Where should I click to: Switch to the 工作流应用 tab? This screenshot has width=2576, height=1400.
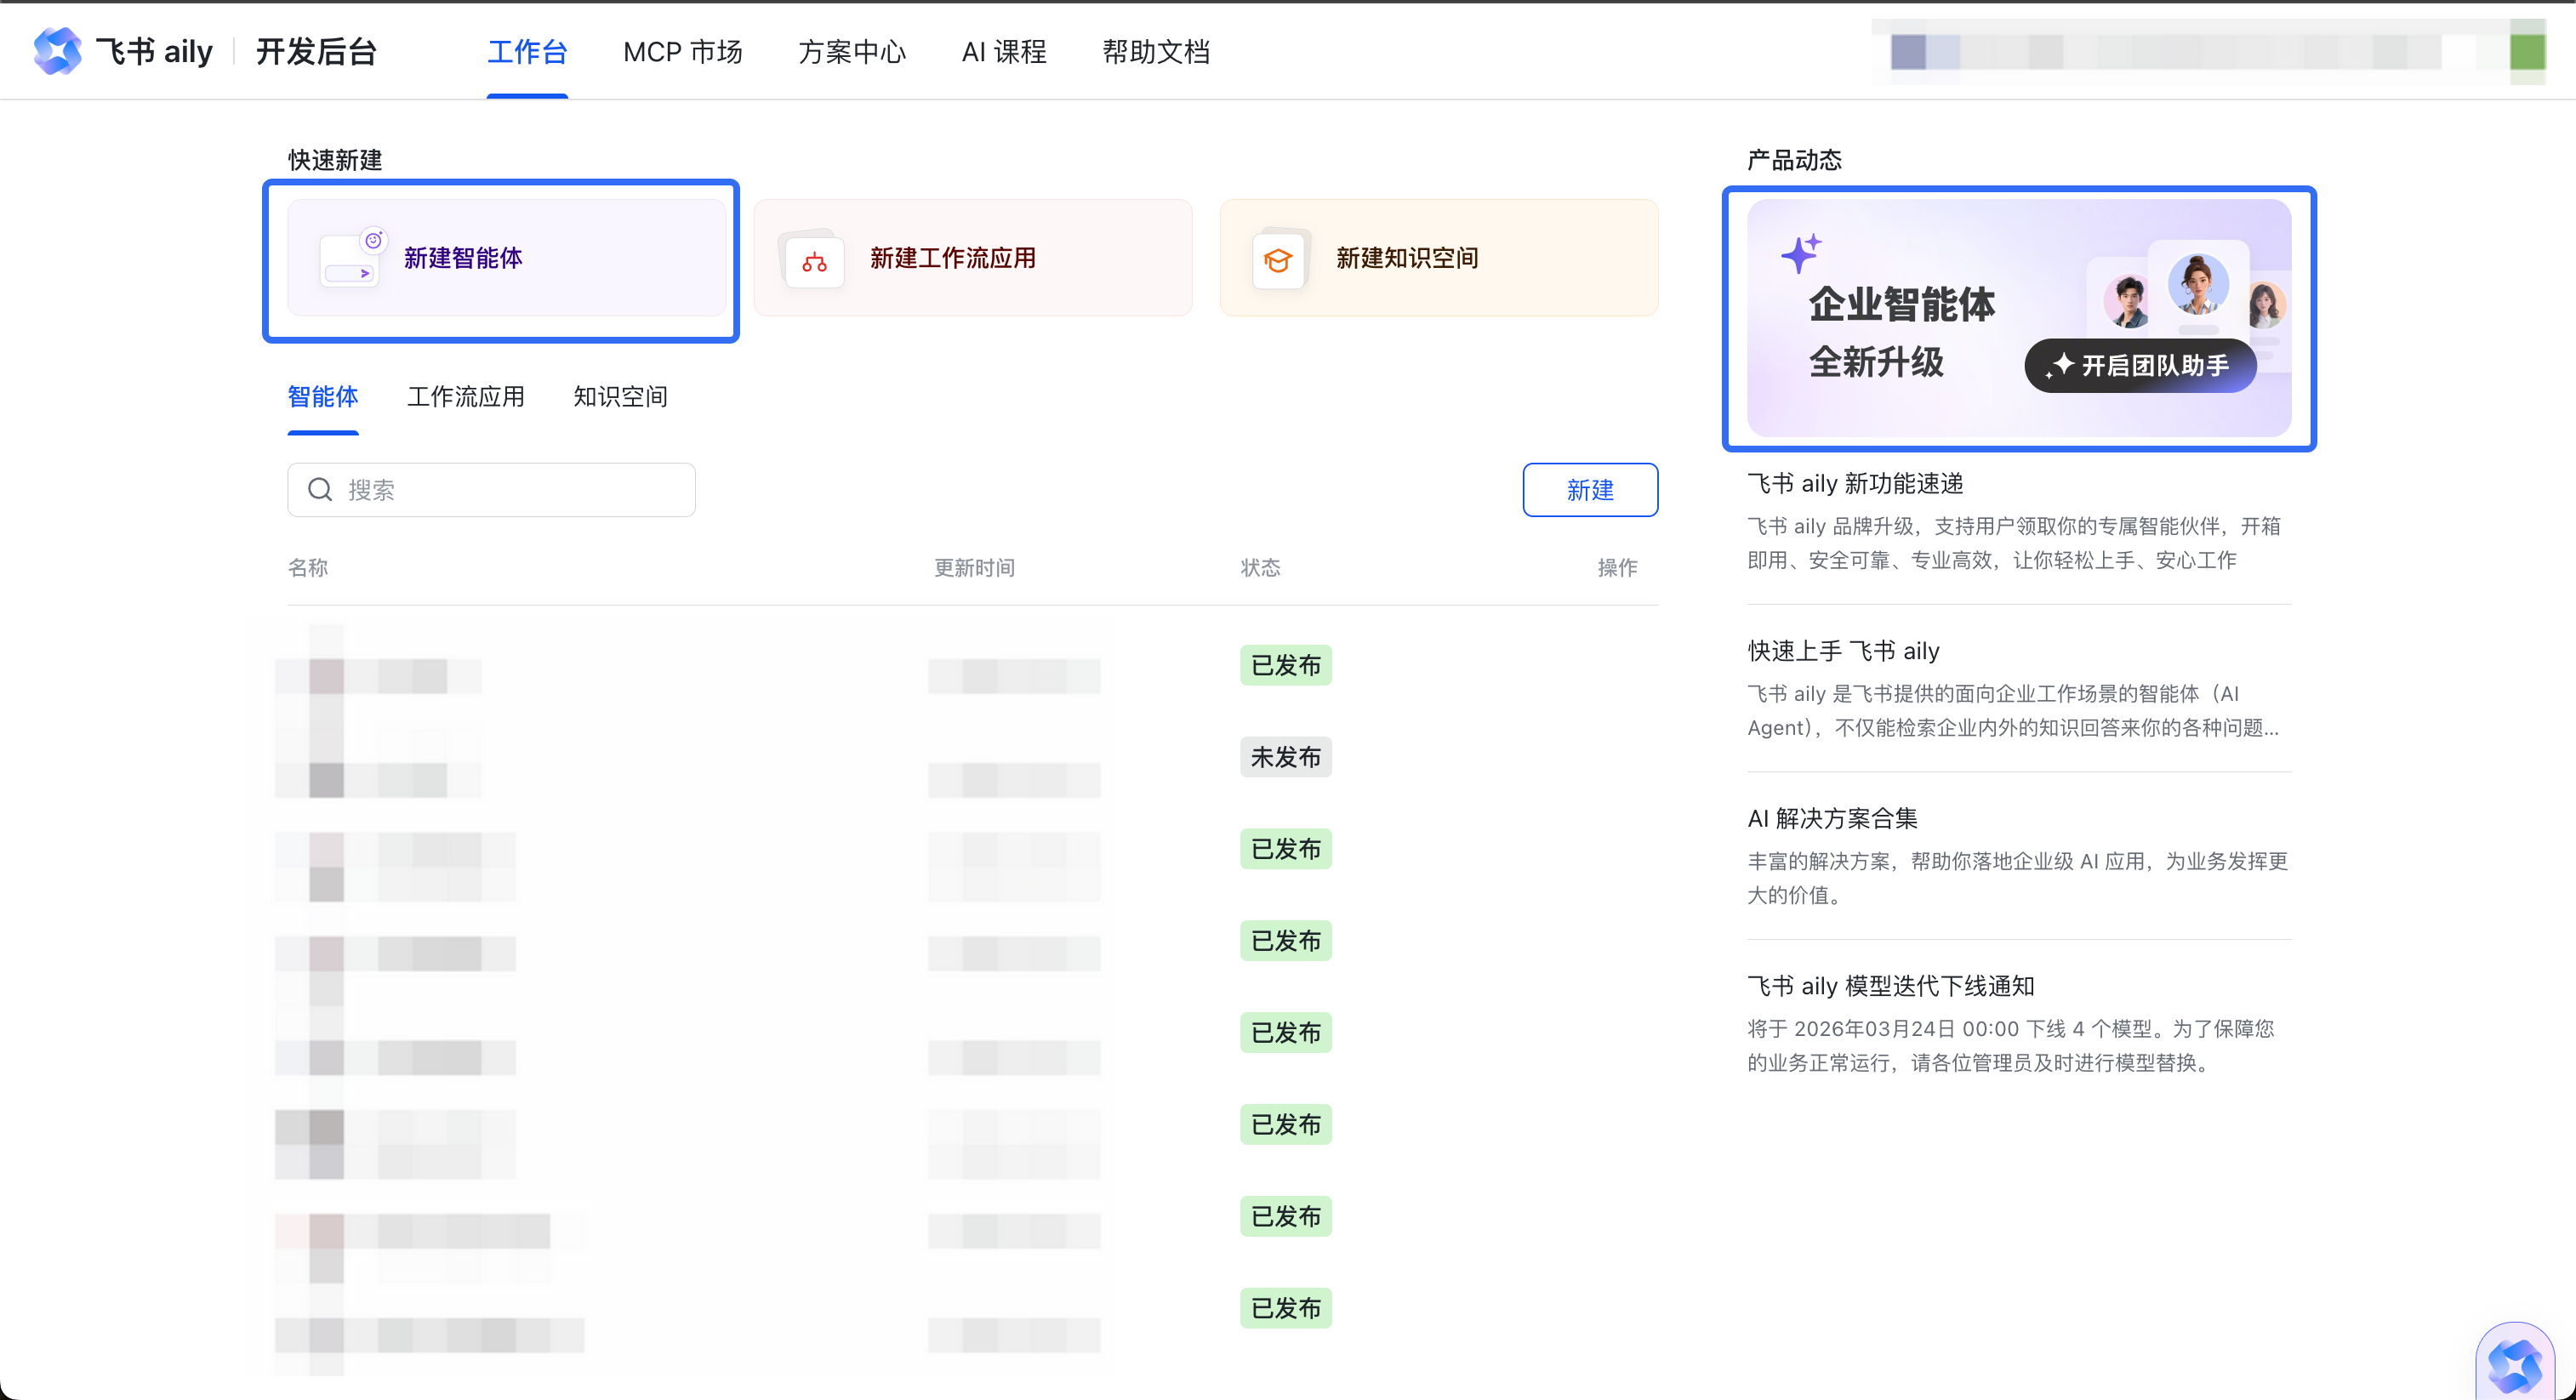[465, 397]
